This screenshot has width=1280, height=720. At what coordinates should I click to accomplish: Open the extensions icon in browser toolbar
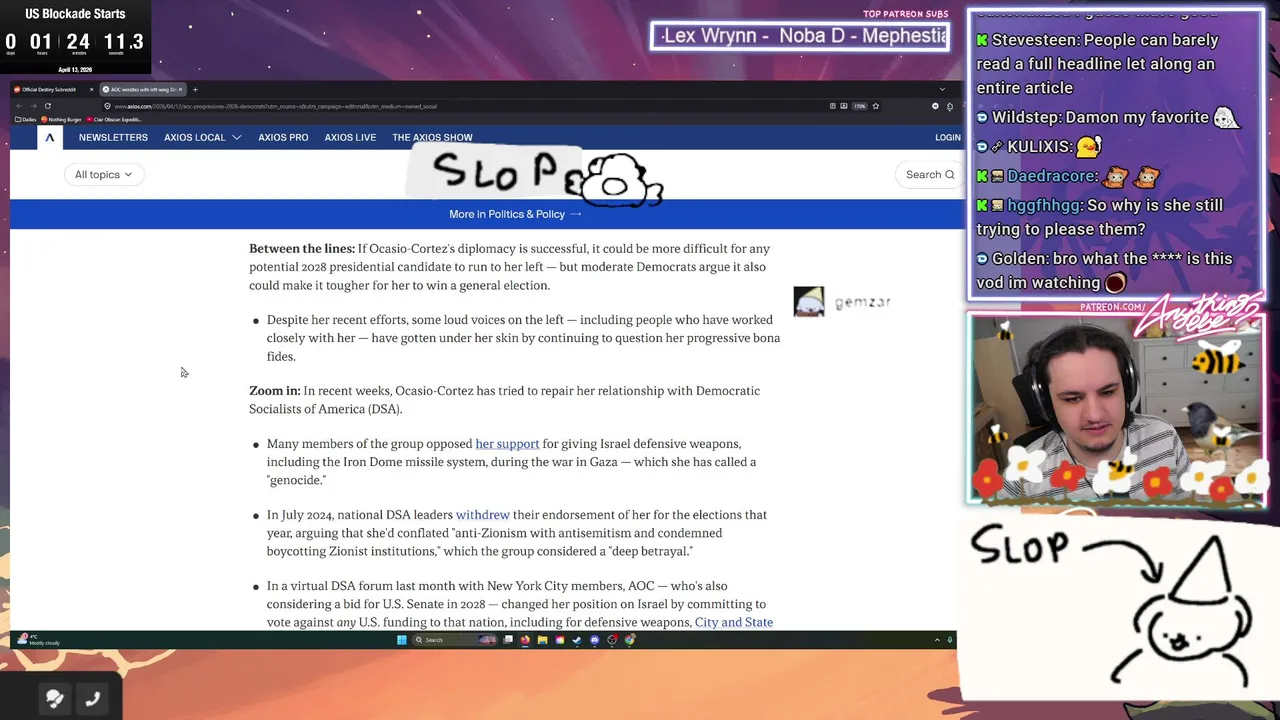[x=950, y=106]
